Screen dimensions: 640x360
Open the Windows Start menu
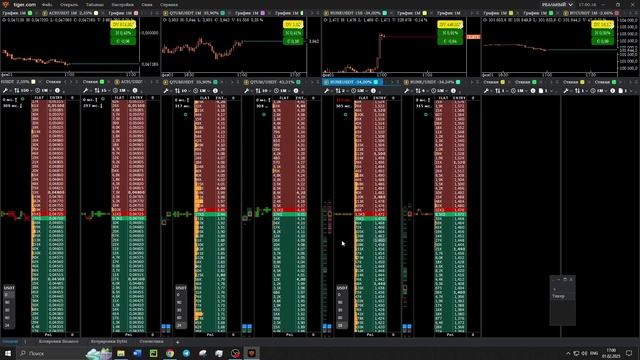pyautogui.click(x=8, y=353)
